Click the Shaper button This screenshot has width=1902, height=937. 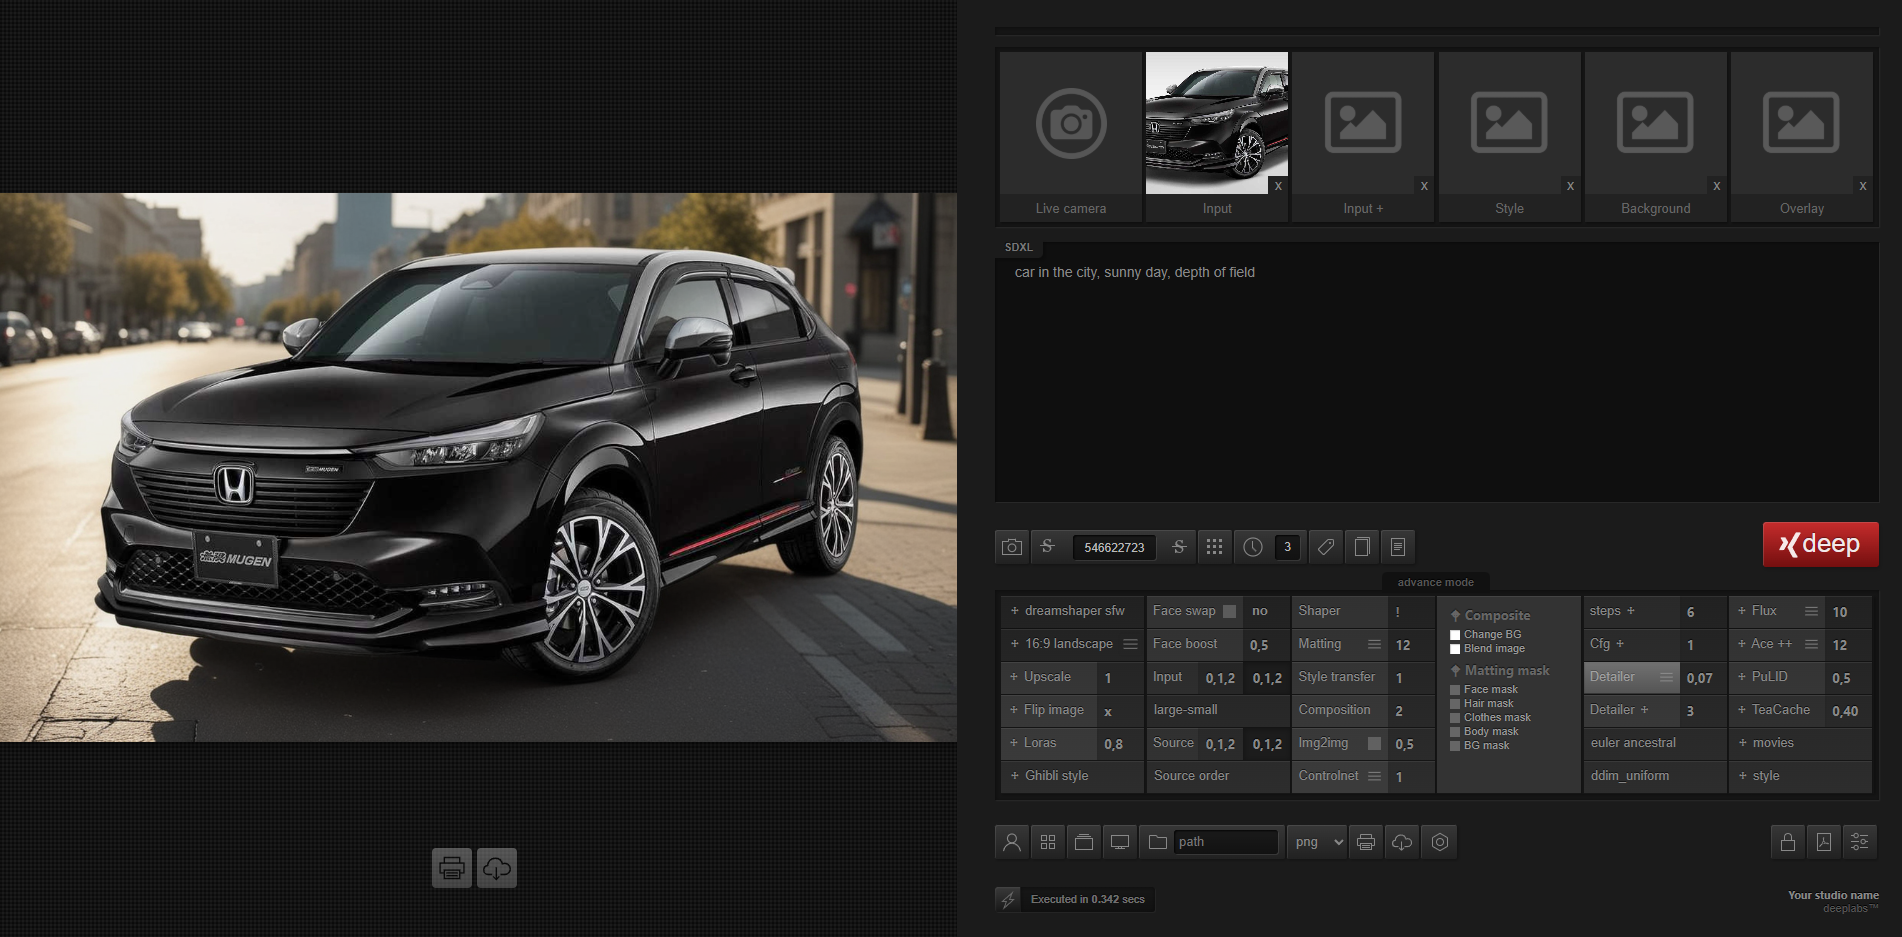1339,611
